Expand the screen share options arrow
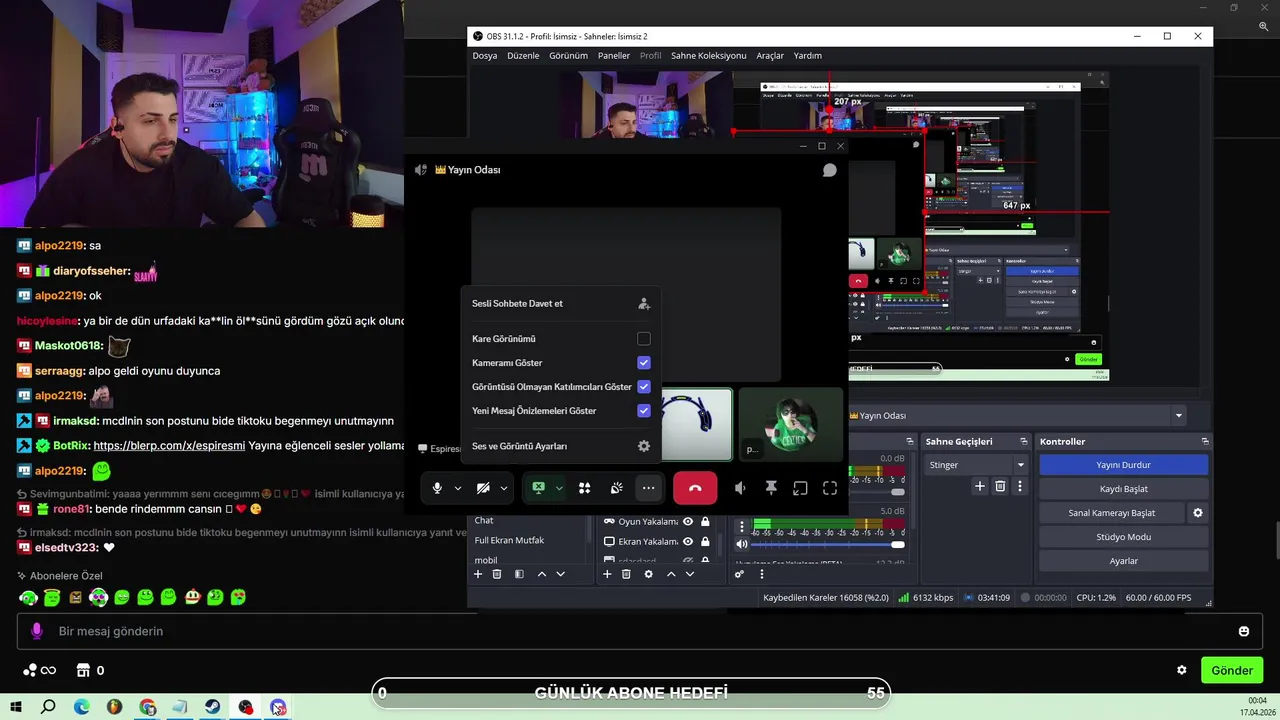The width and height of the screenshot is (1280, 720). [x=559, y=488]
